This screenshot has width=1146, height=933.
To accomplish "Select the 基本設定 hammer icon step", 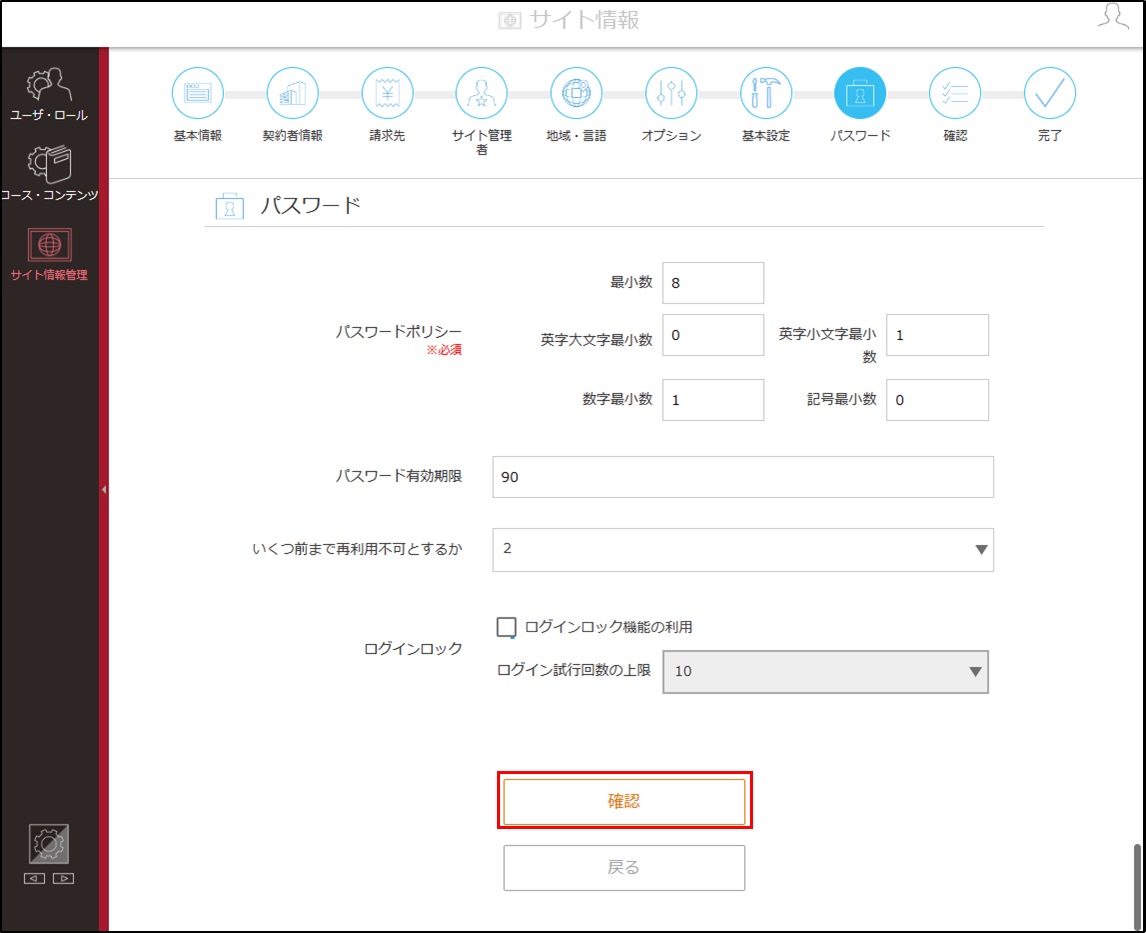I will point(766,93).
